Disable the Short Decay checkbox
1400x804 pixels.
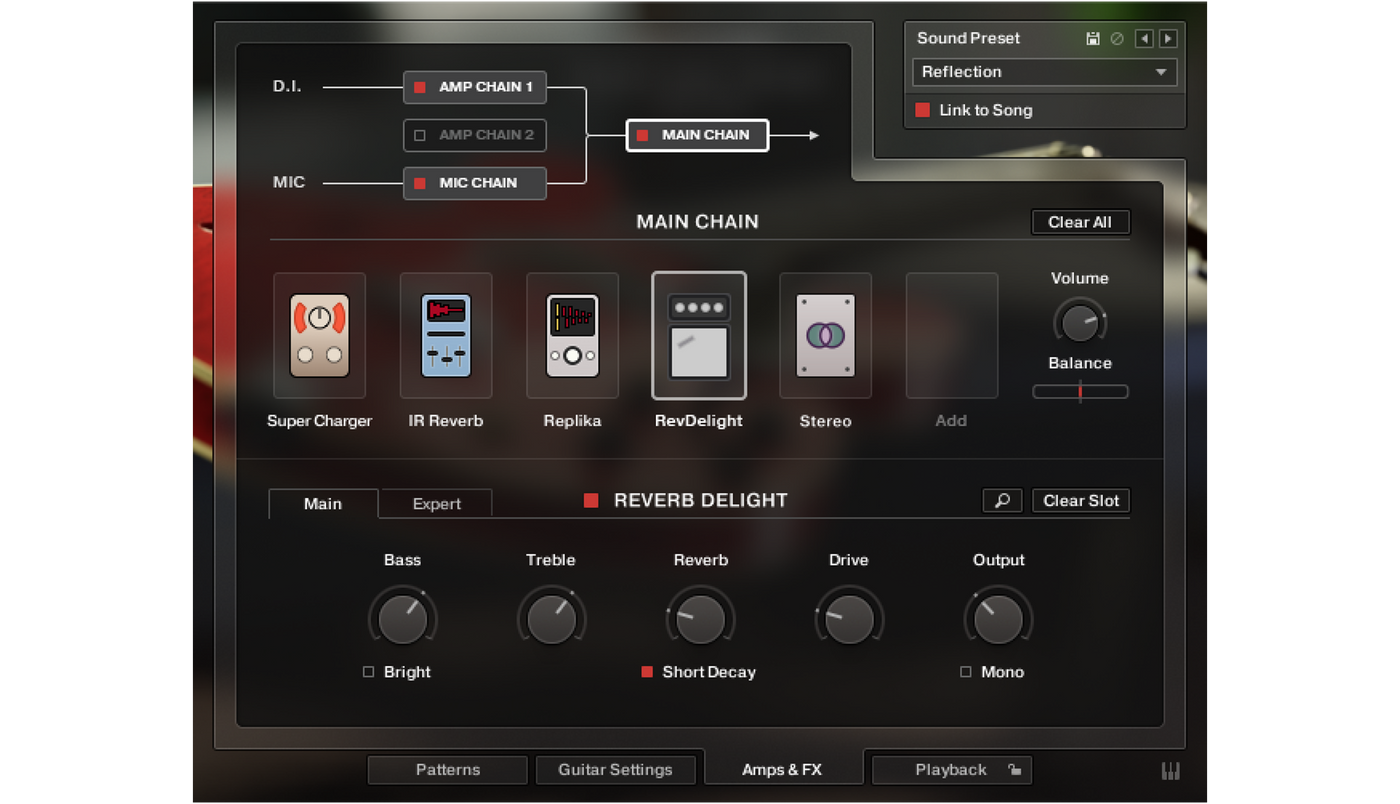(x=647, y=672)
